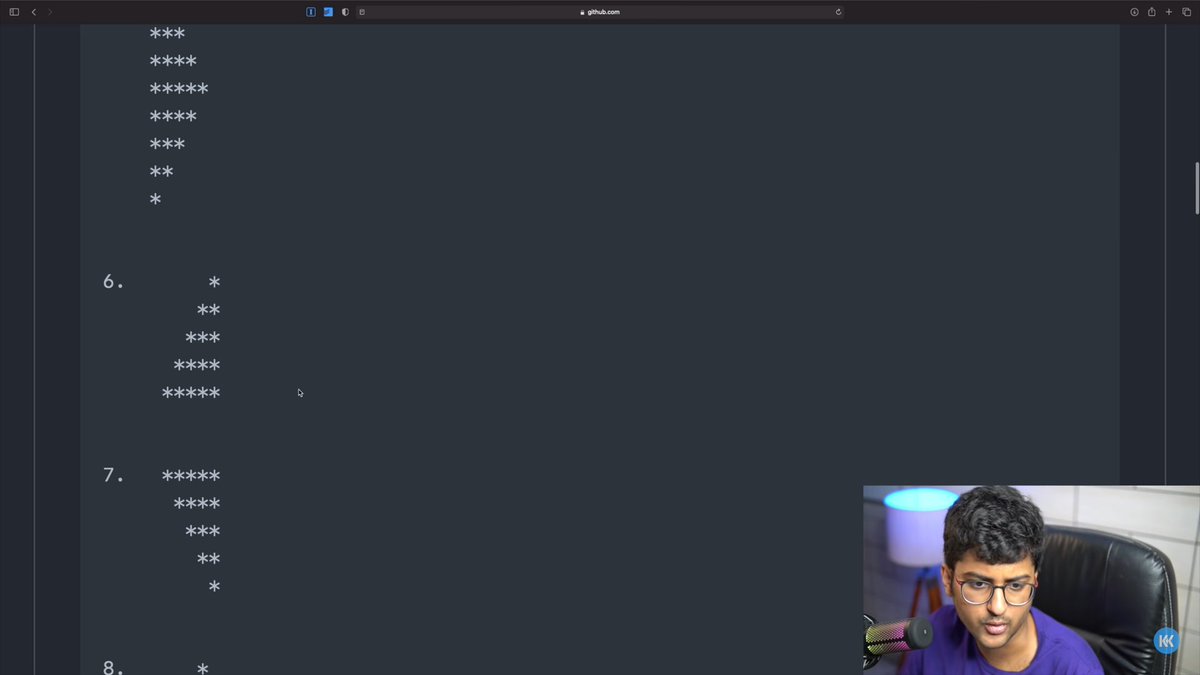Image resolution: width=1200 pixels, height=675 pixels.
Task: Click the blue extension icon in toolbar
Action: [x=328, y=12]
